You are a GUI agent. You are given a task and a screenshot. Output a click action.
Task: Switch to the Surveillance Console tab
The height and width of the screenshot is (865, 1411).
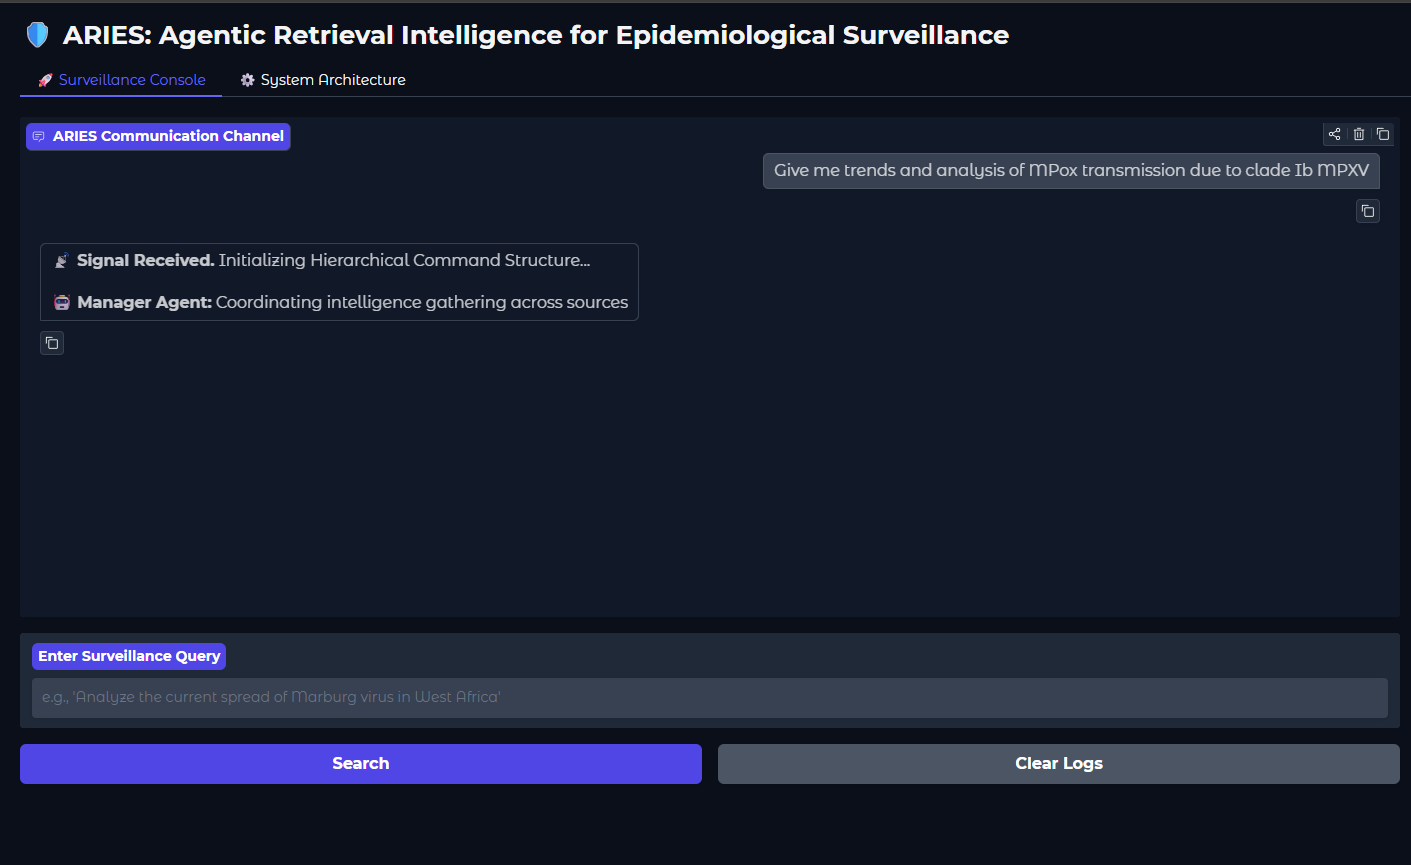point(121,80)
